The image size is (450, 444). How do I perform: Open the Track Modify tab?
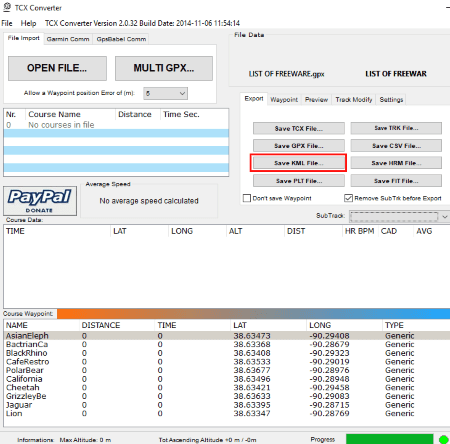point(354,99)
